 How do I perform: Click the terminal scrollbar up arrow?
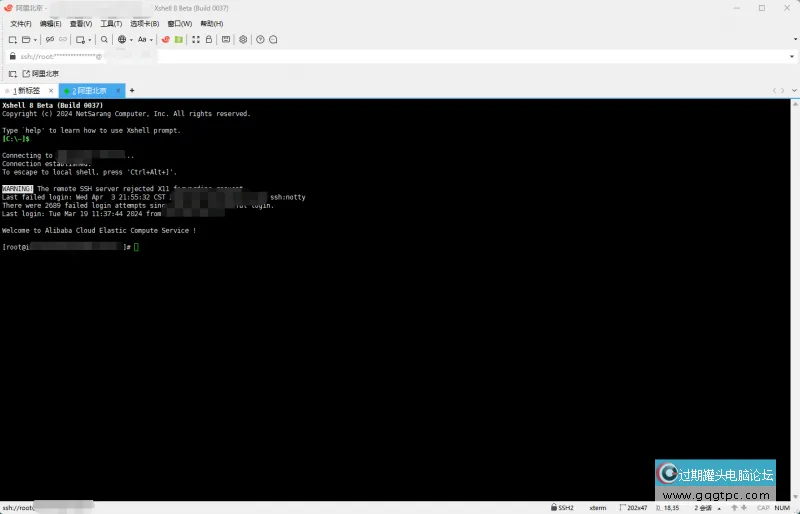[795, 104]
